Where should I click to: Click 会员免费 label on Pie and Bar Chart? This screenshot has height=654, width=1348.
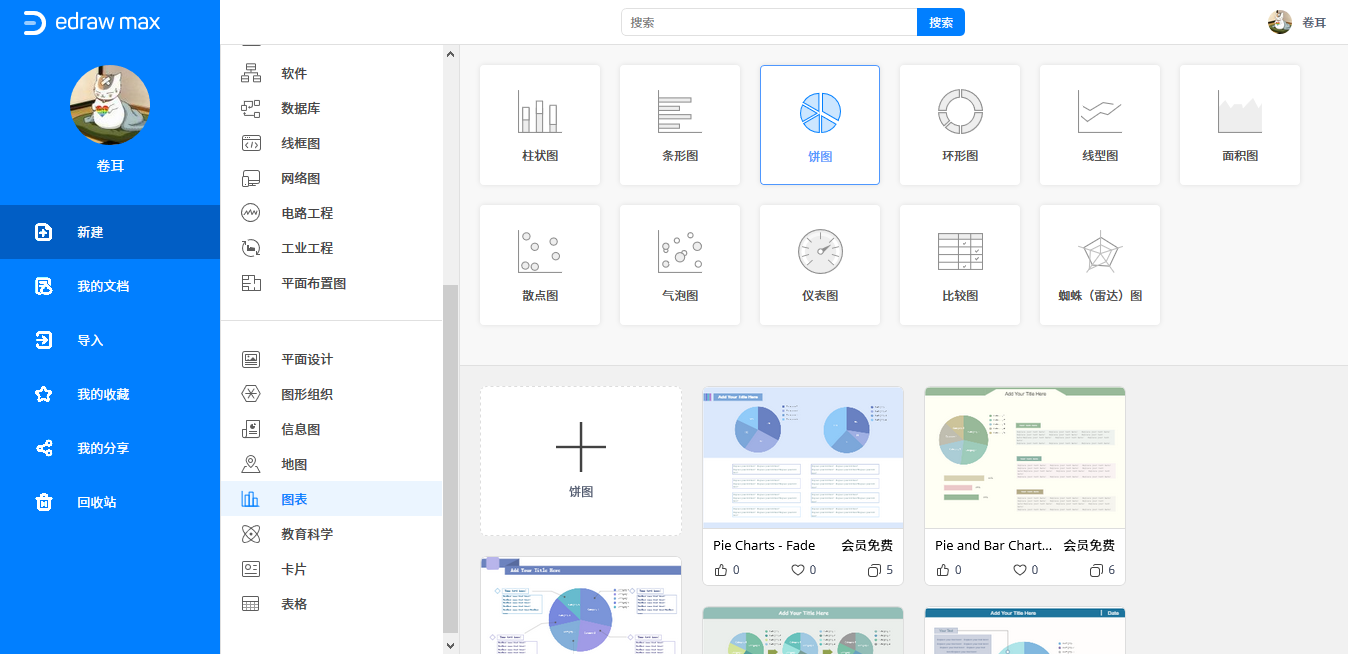(x=1089, y=545)
